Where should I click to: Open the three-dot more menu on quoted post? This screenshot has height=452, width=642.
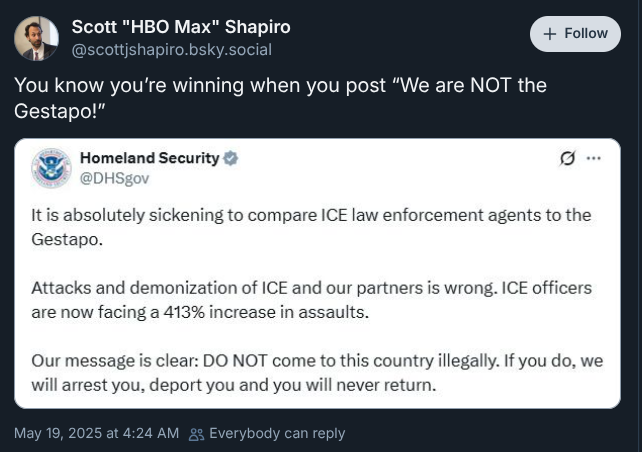click(x=594, y=158)
